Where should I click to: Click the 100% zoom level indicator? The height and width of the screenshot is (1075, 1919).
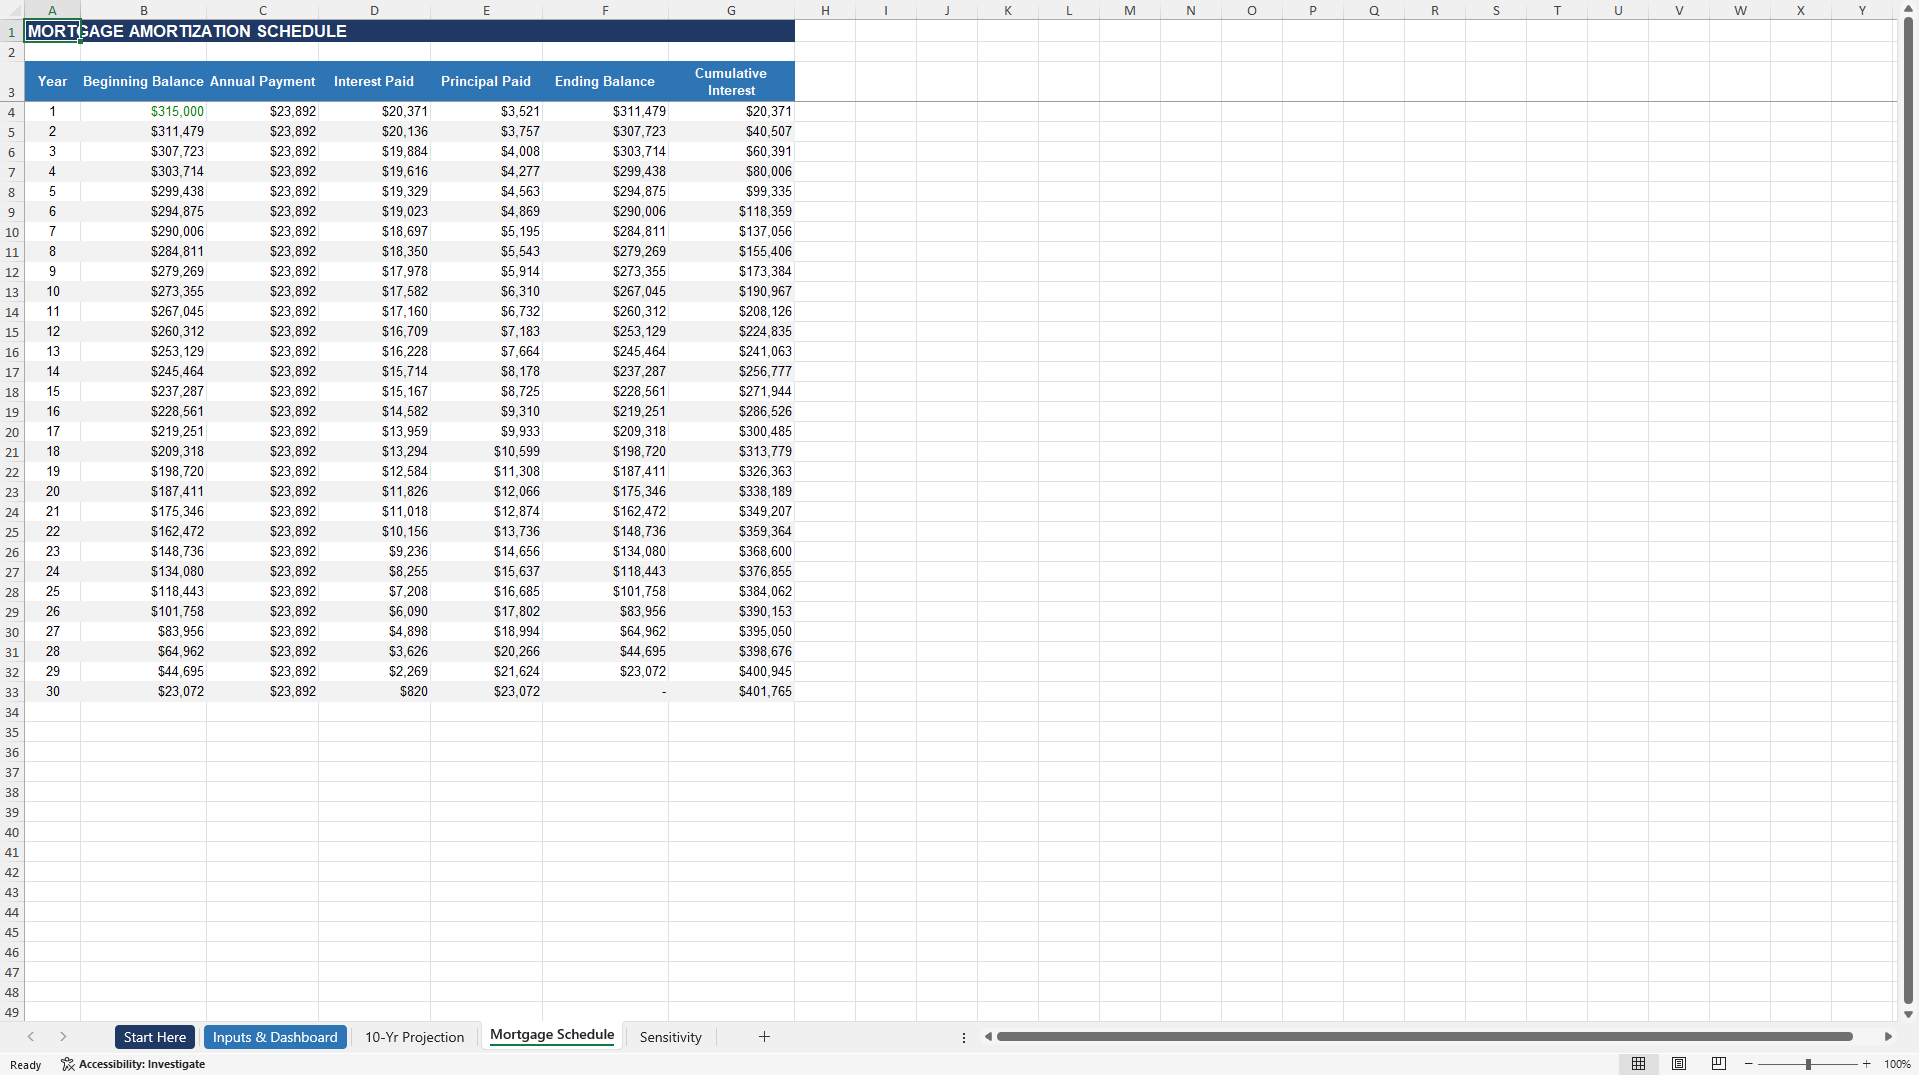coord(1897,1064)
